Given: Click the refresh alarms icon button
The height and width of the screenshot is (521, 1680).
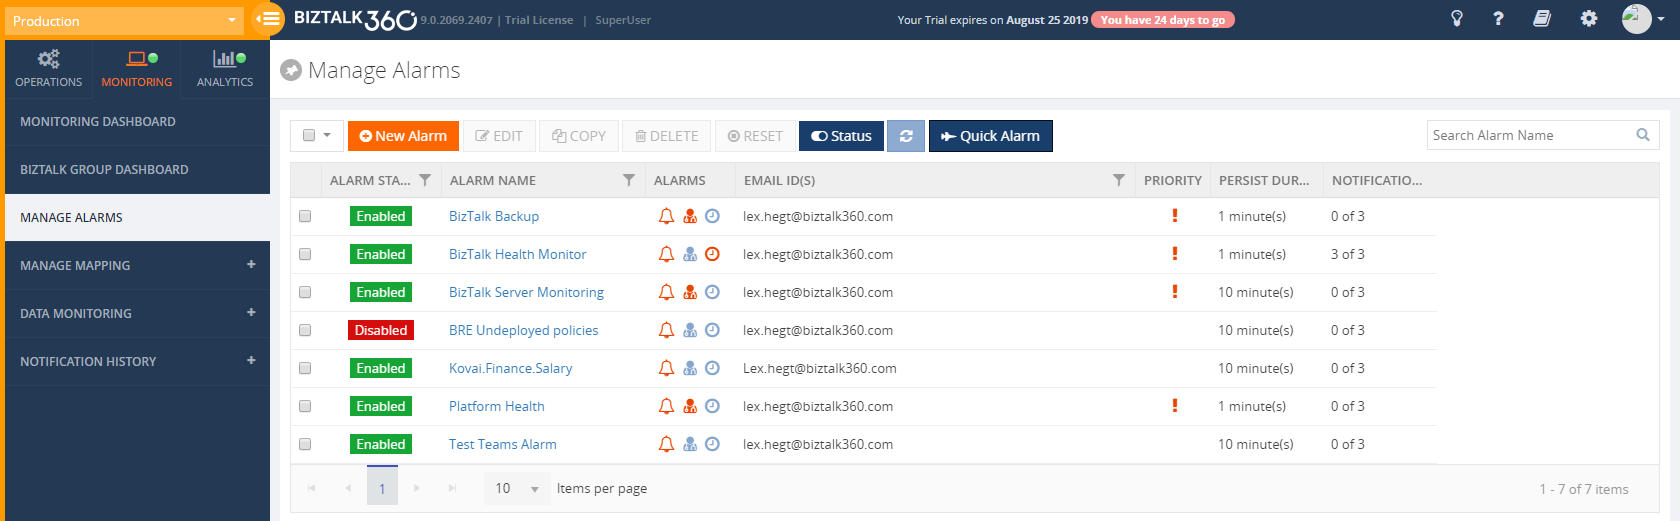Looking at the screenshot, I should (x=906, y=136).
